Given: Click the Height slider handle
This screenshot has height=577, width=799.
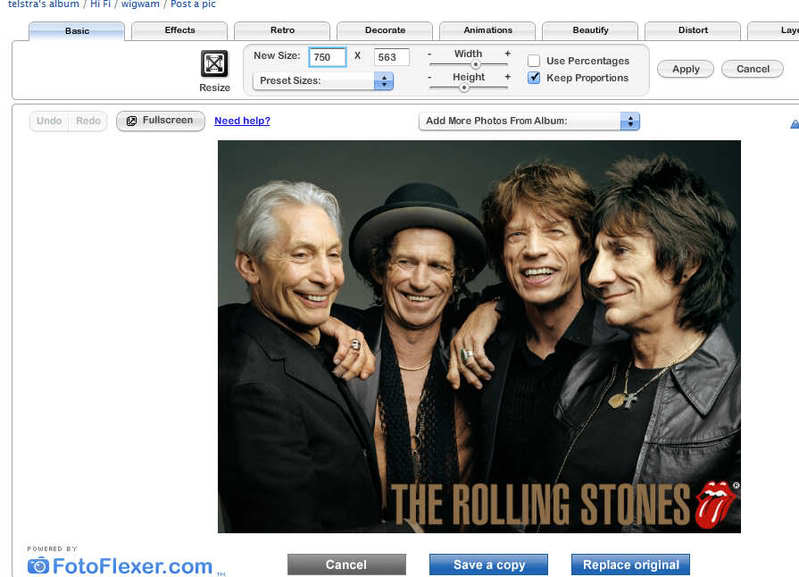Looking at the screenshot, I should pos(464,88).
